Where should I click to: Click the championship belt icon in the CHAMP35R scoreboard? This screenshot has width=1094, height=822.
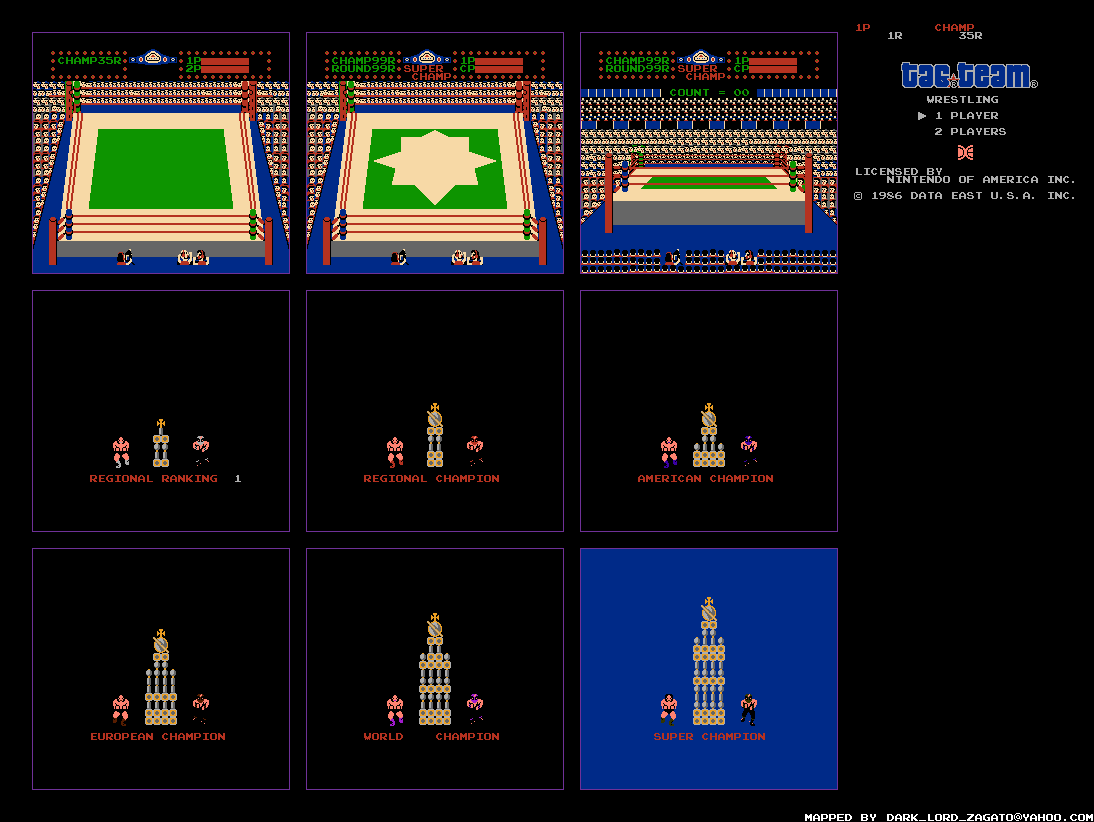click(153, 58)
